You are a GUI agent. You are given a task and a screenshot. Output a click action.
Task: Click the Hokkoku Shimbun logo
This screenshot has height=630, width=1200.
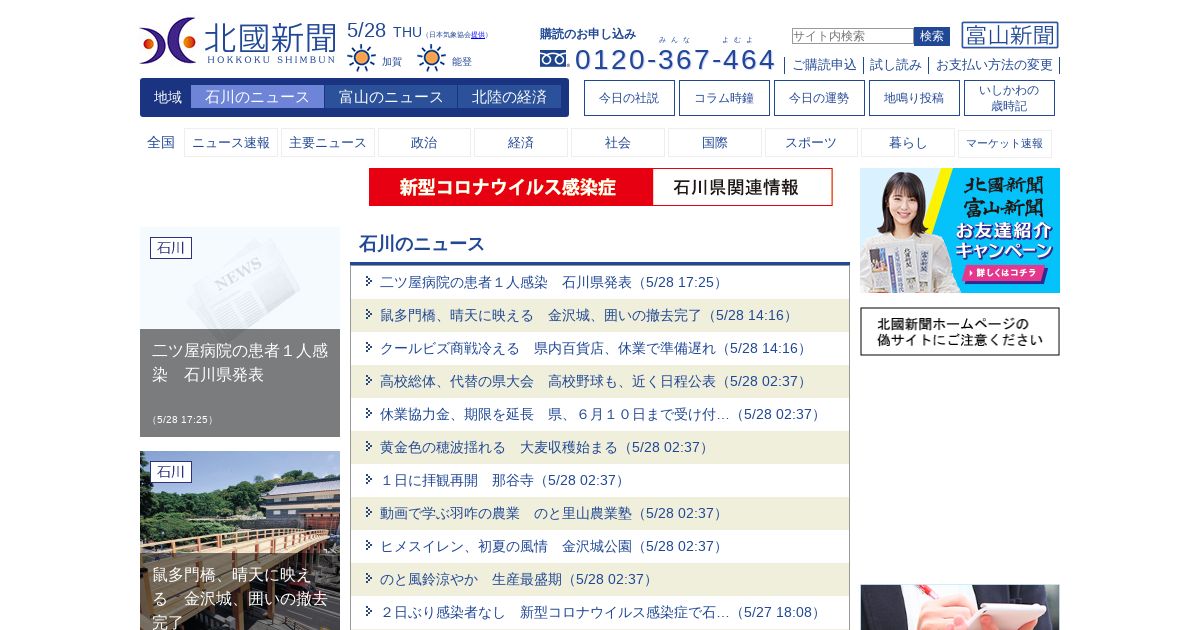[238, 41]
